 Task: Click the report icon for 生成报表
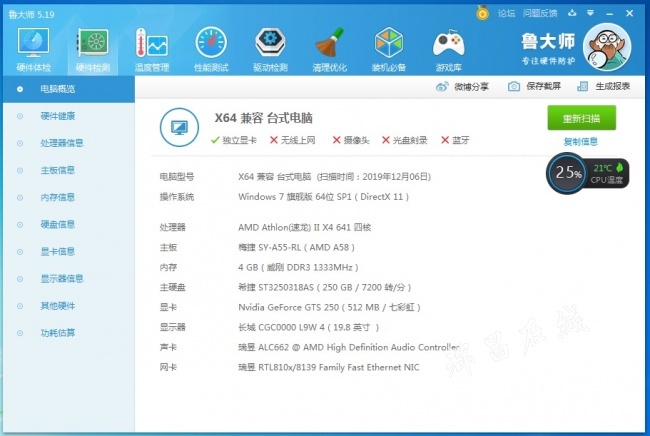click(x=582, y=86)
